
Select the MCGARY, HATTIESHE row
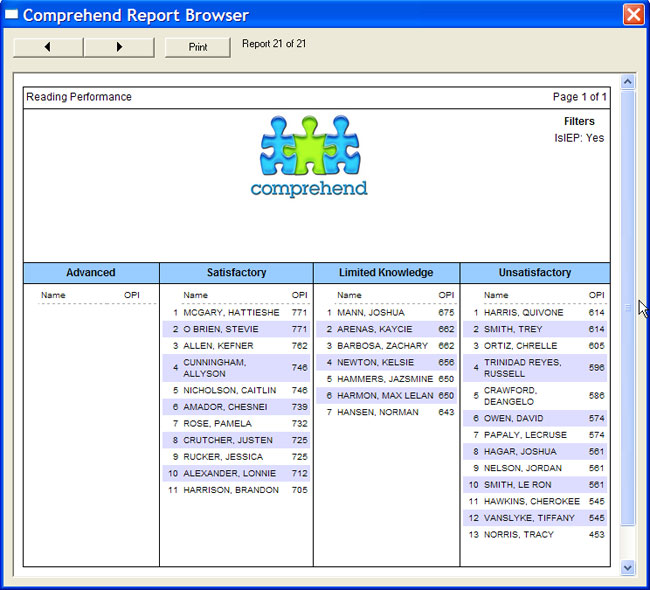(x=236, y=313)
